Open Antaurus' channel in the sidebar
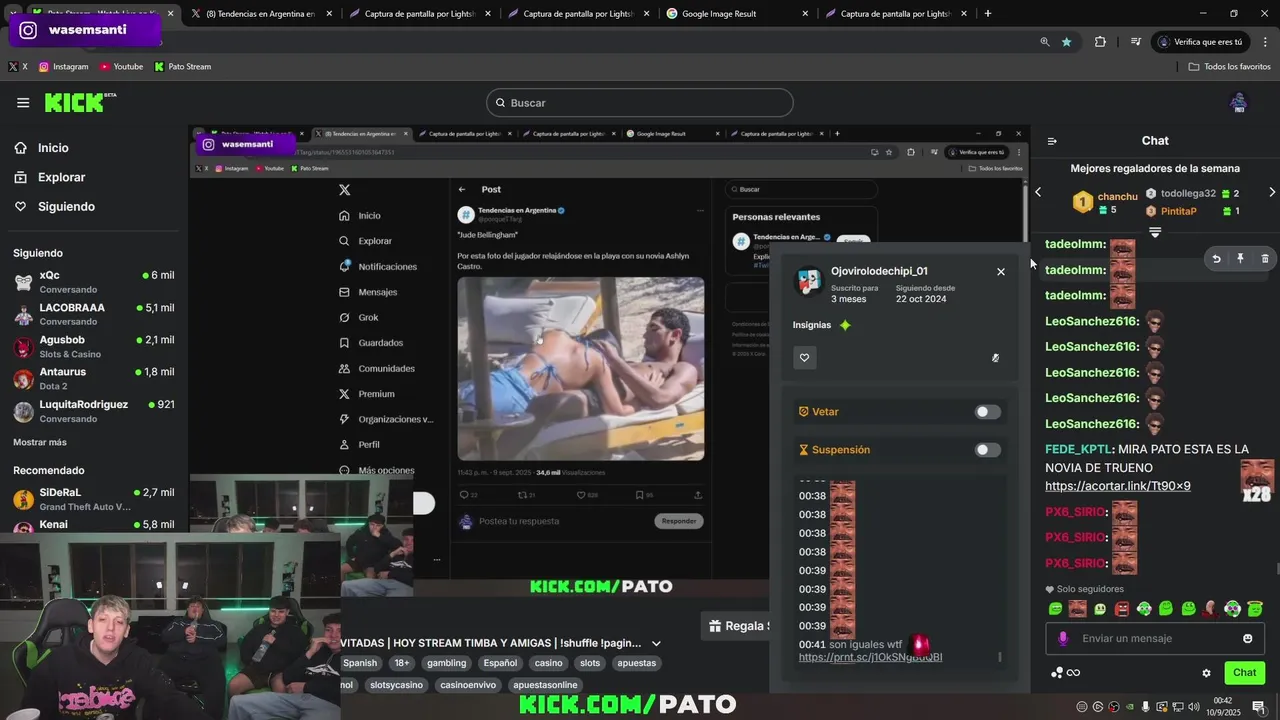This screenshot has height=720, width=1280. click(94, 378)
